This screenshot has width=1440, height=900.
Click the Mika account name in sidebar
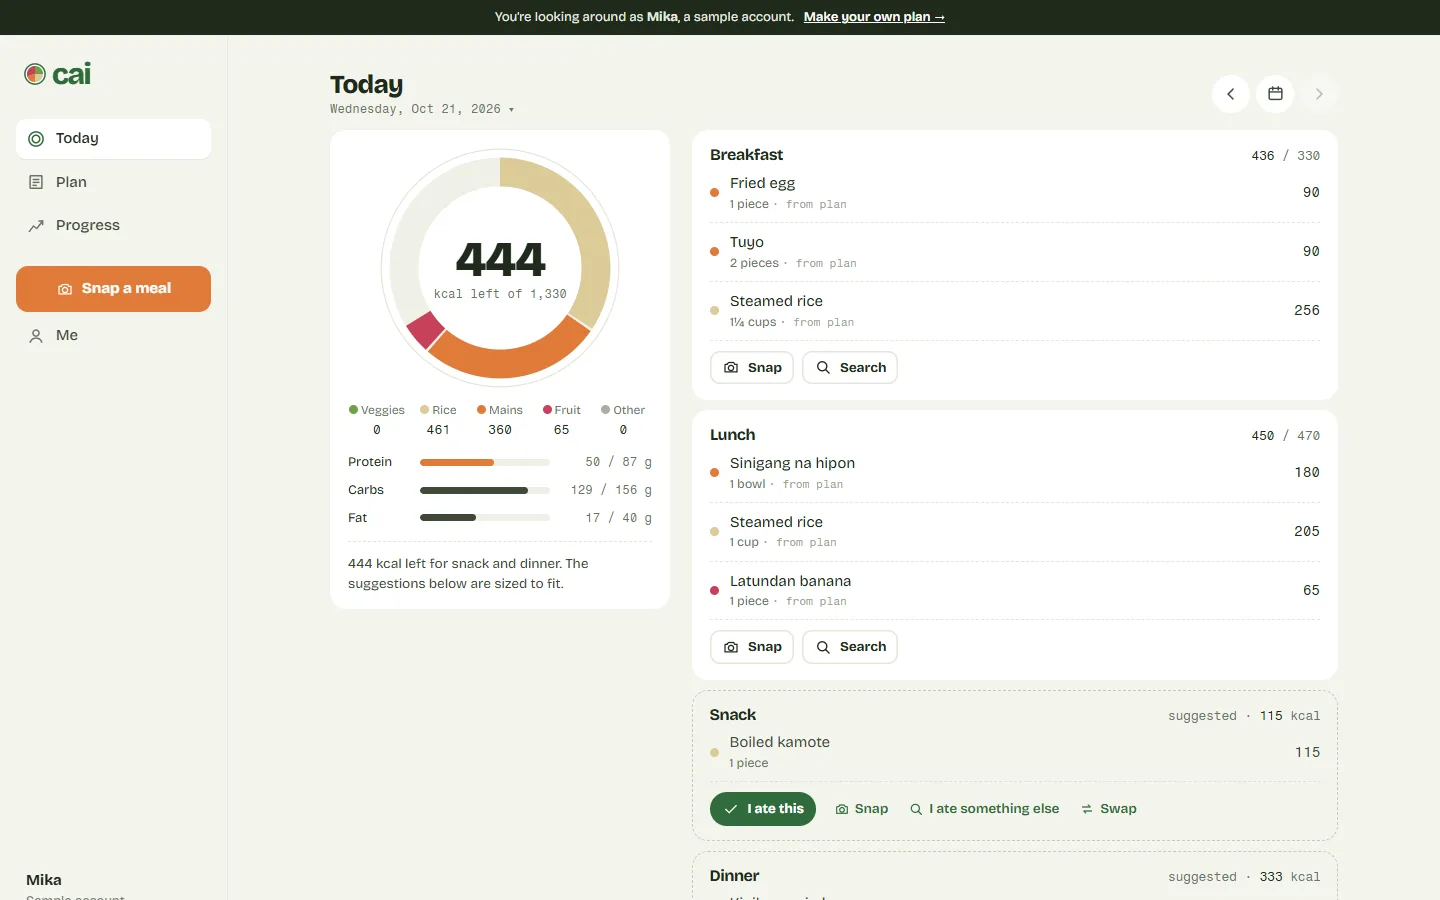[44, 880]
